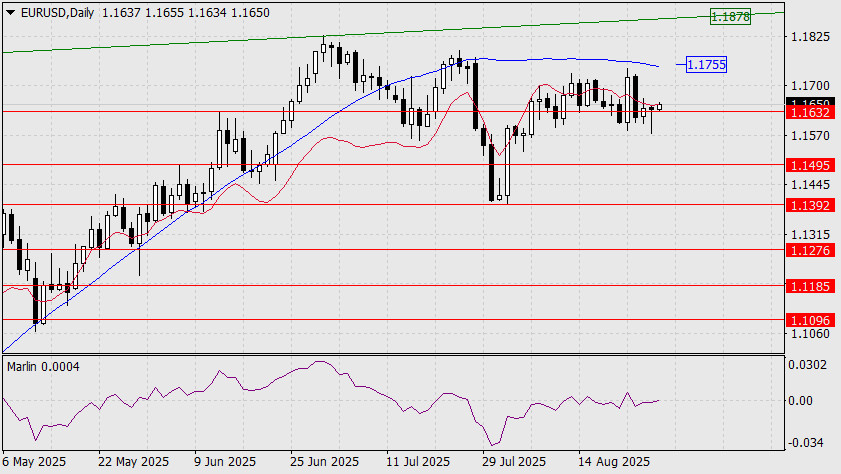Click the OHLC values 1.1637 1.1655 1.1634 1.1650
Viewport: 841px width, 474px height.
tap(186, 13)
